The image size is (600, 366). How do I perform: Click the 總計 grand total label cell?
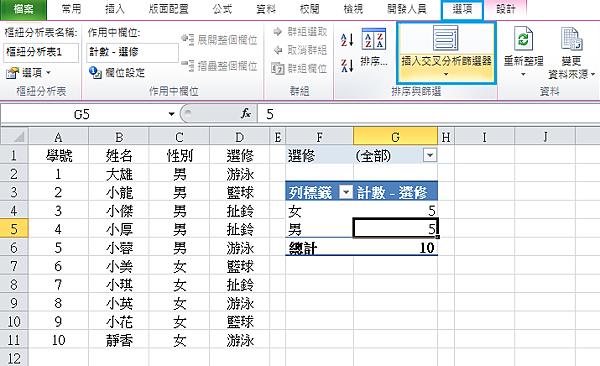point(319,248)
